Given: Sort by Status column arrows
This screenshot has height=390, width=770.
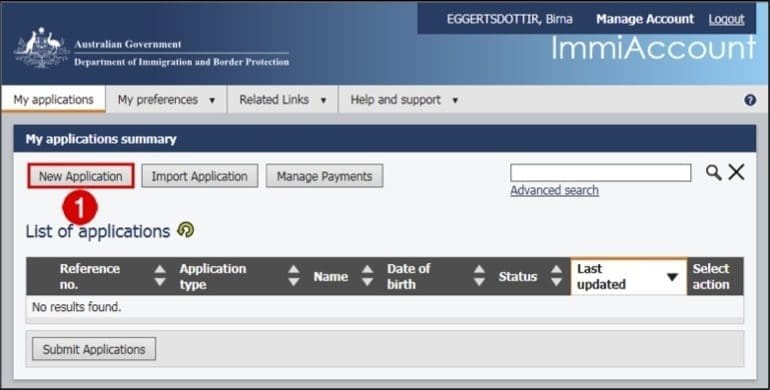Looking at the screenshot, I should coord(556,276).
